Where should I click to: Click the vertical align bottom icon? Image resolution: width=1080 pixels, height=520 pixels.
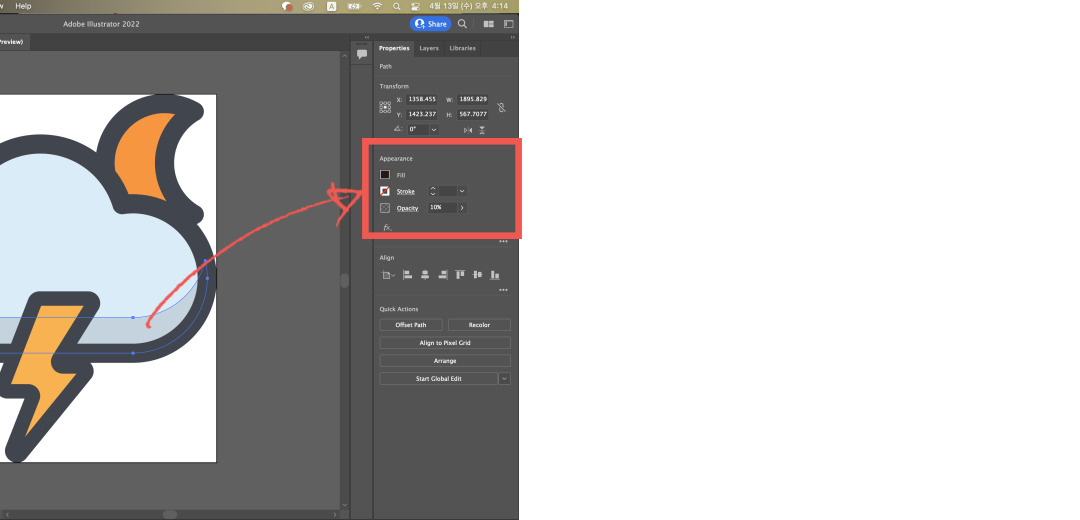click(x=495, y=274)
